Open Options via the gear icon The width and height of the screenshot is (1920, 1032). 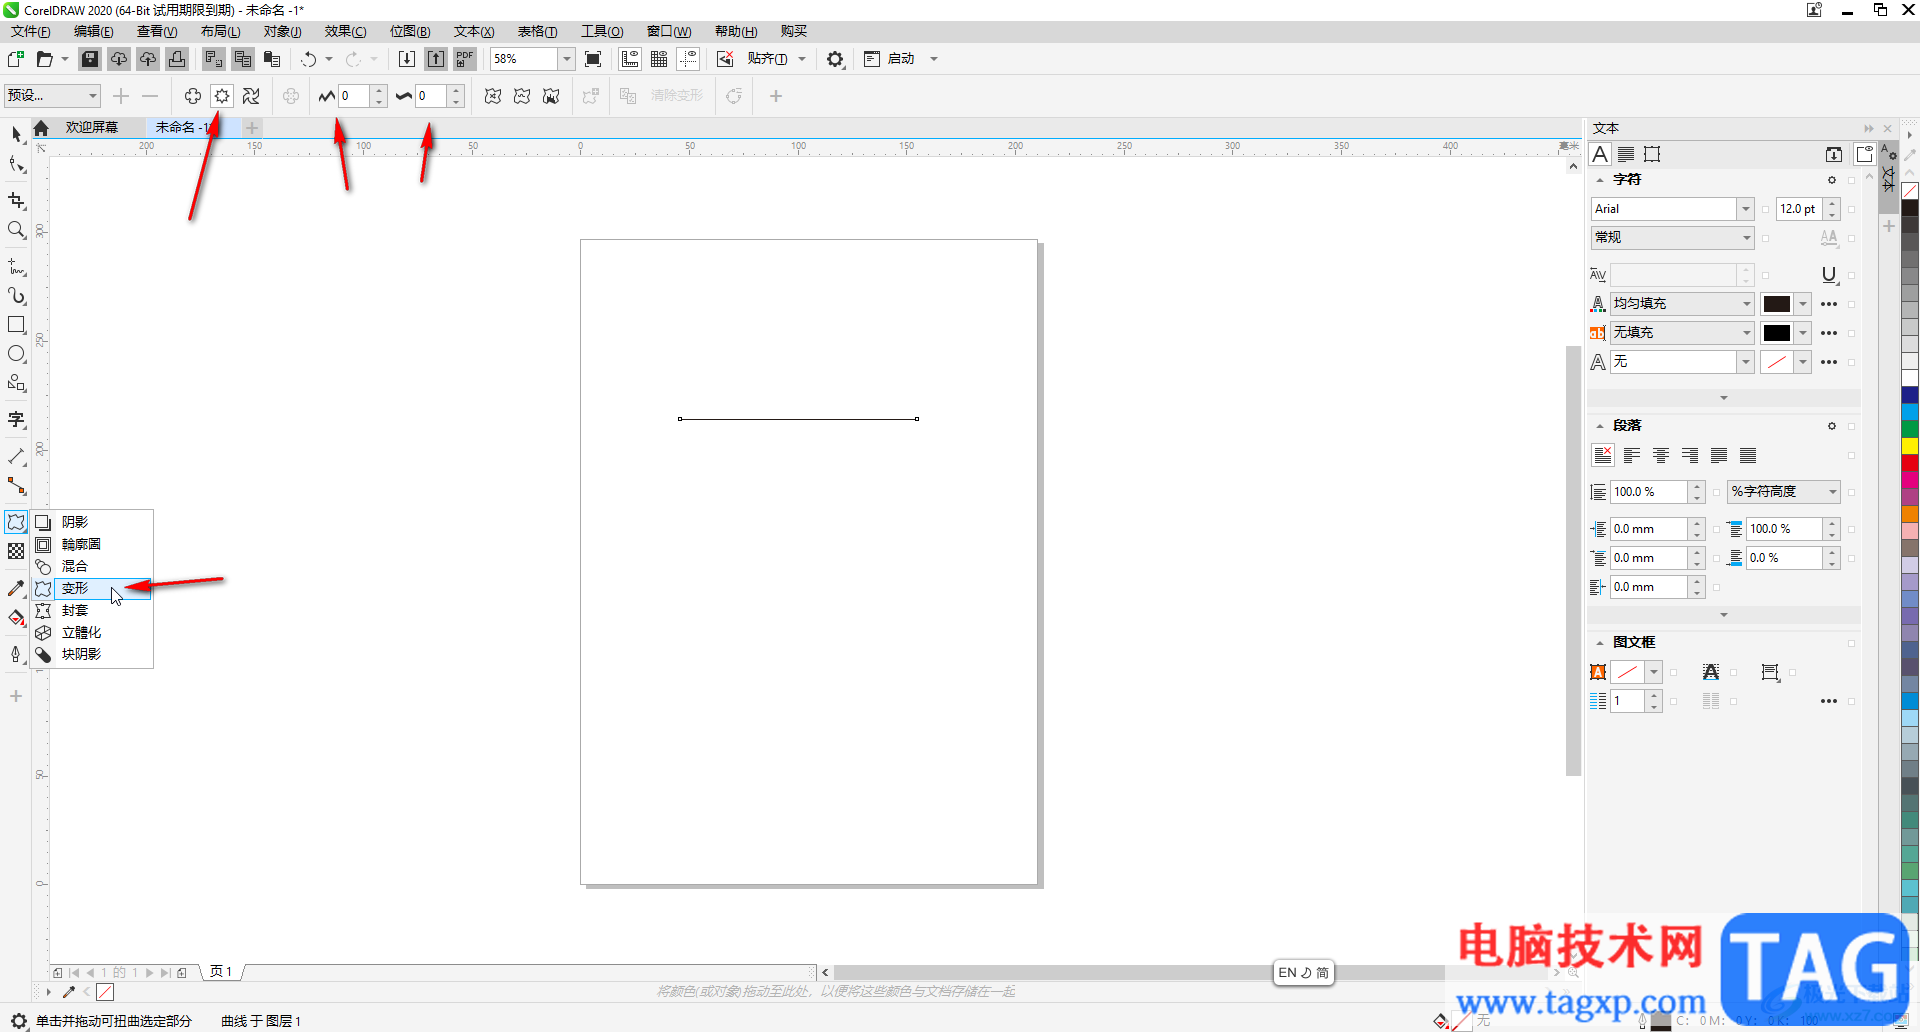click(x=835, y=59)
